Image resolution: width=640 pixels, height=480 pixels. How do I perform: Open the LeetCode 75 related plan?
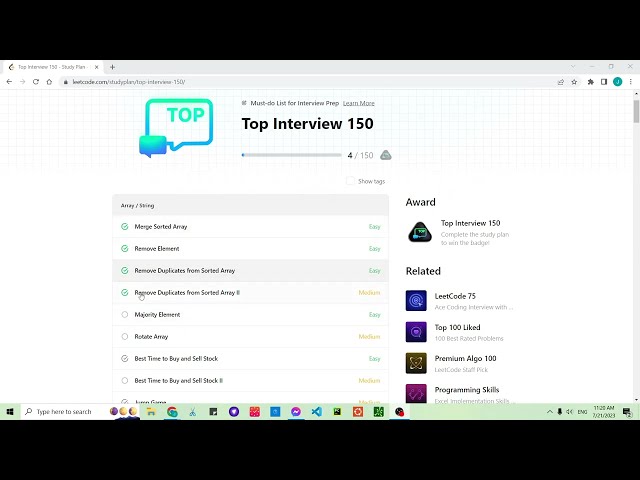460,301
